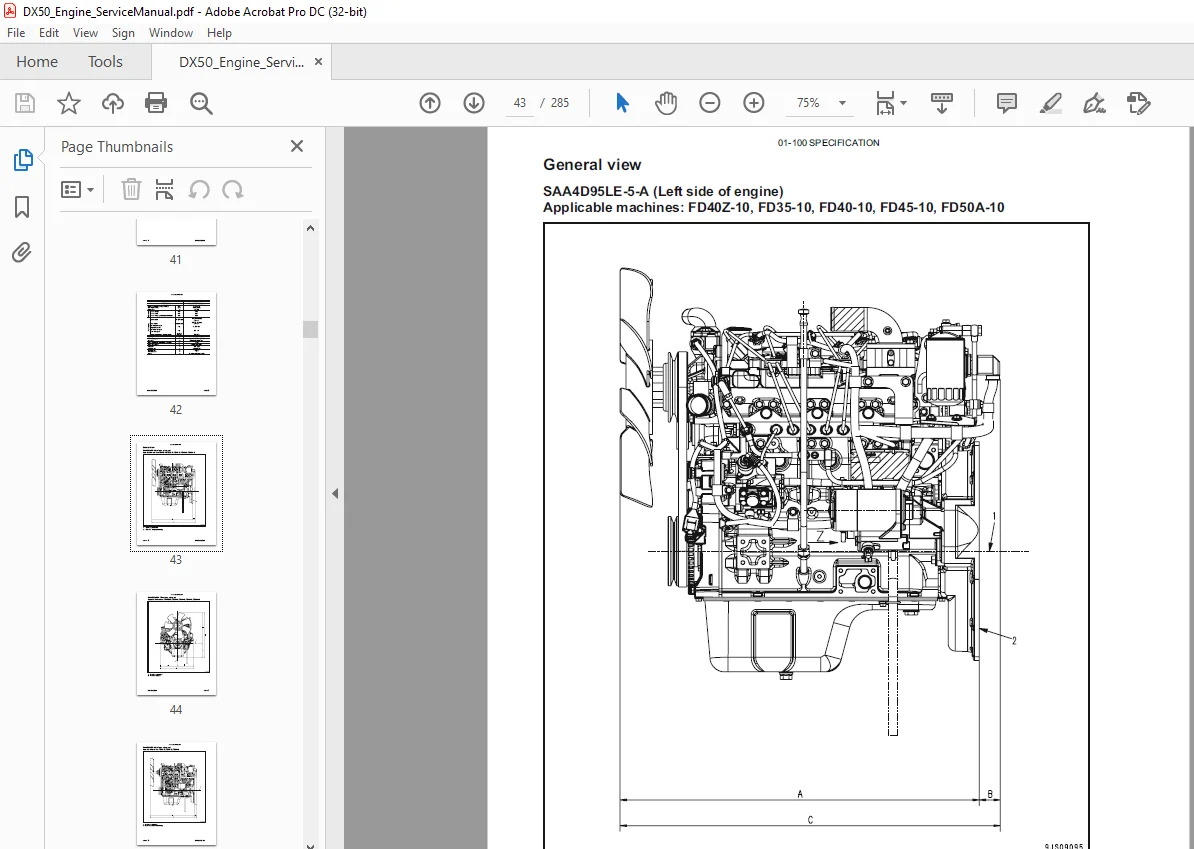Switch to the Tools tab
Screen dimensions: 1194x849
tap(105, 62)
